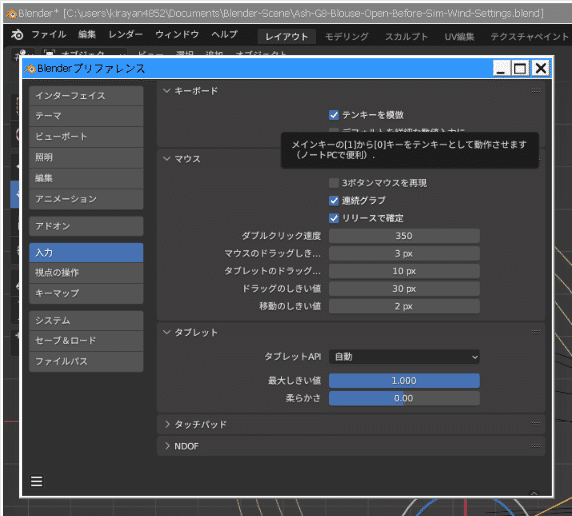Open システム preferences section
572x516 pixels.
coord(86,320)
